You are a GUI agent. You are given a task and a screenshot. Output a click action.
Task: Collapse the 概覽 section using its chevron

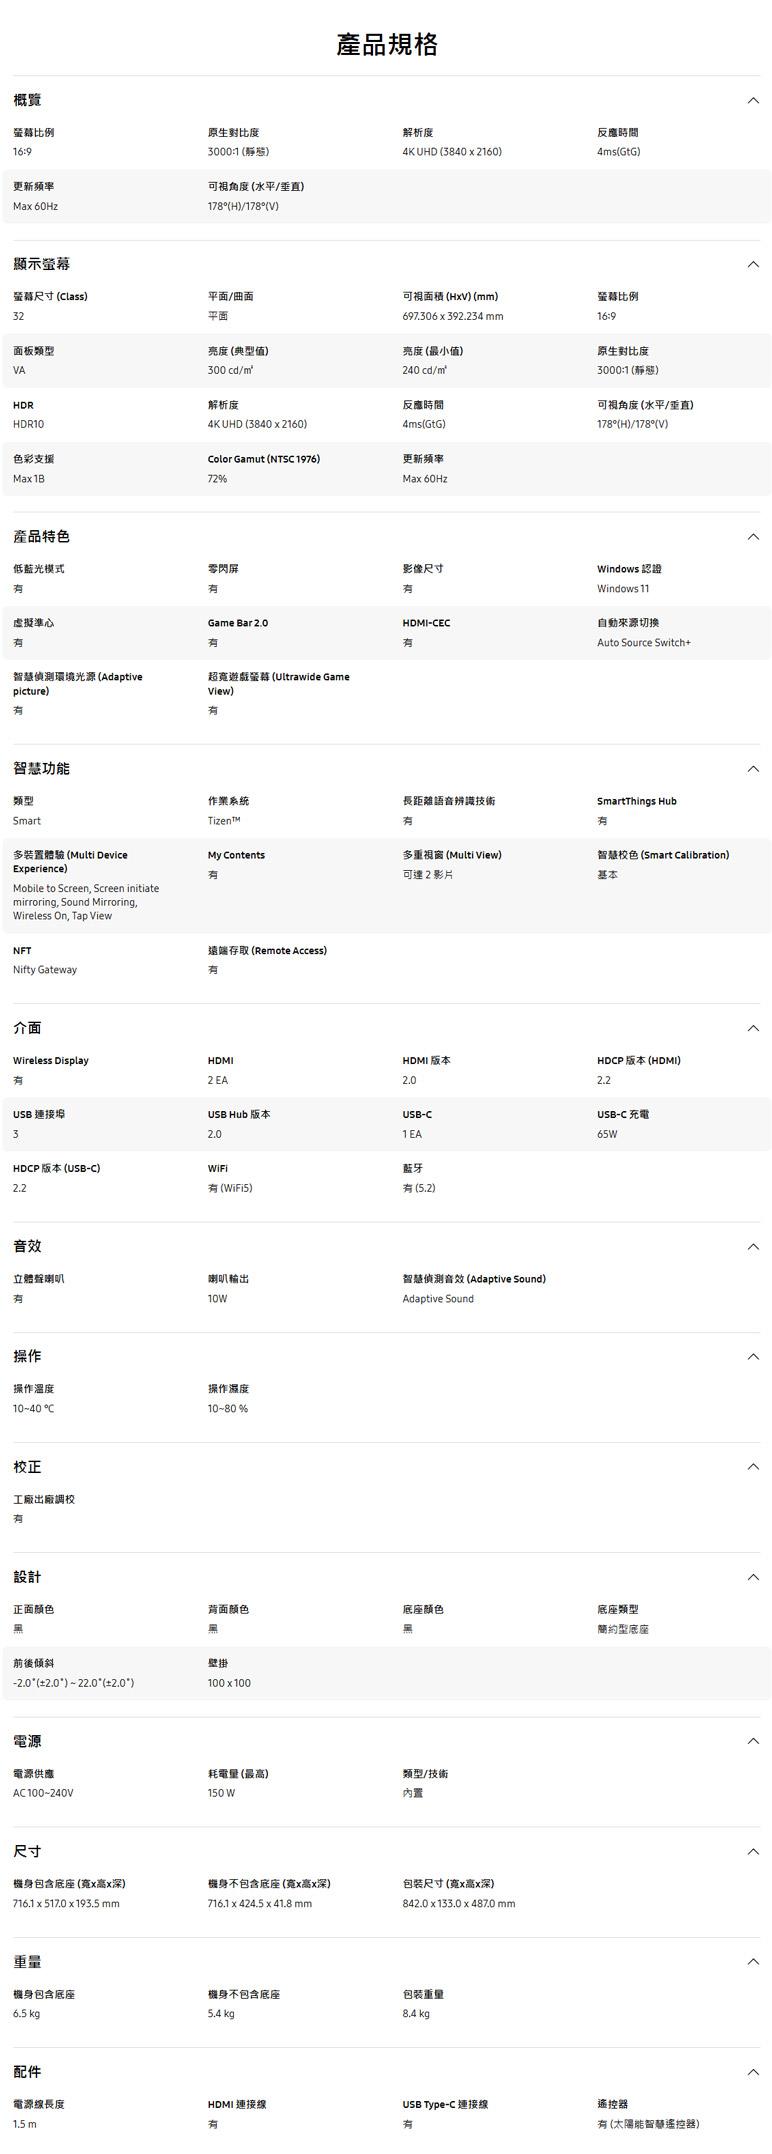(753, 101)
